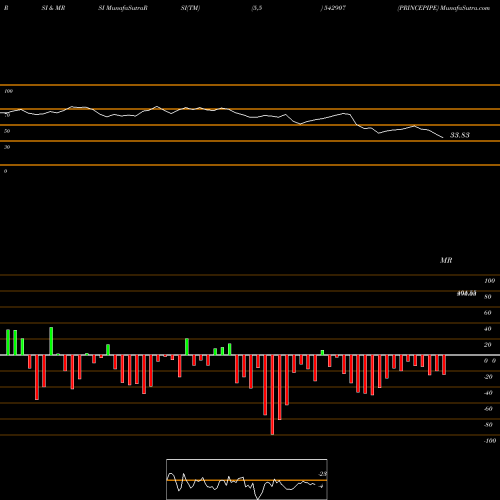The width and height of the screenshot is (500, 500).
Task: Click the SI & MR header text
Action: [53, 8]
